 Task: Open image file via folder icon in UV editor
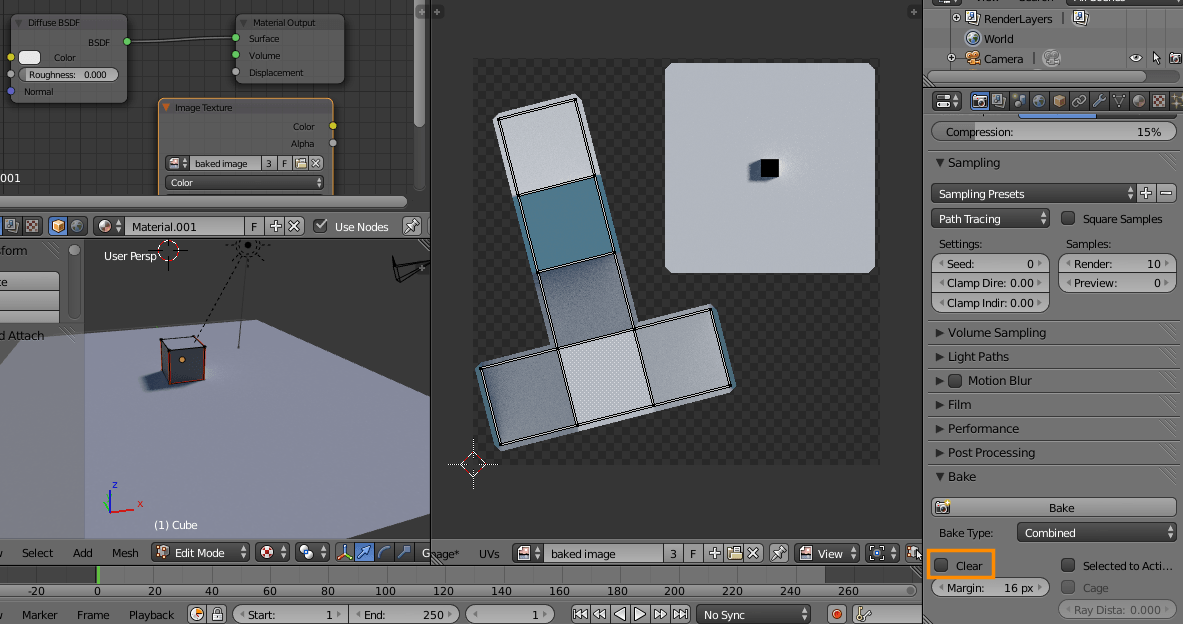[735, 553]
